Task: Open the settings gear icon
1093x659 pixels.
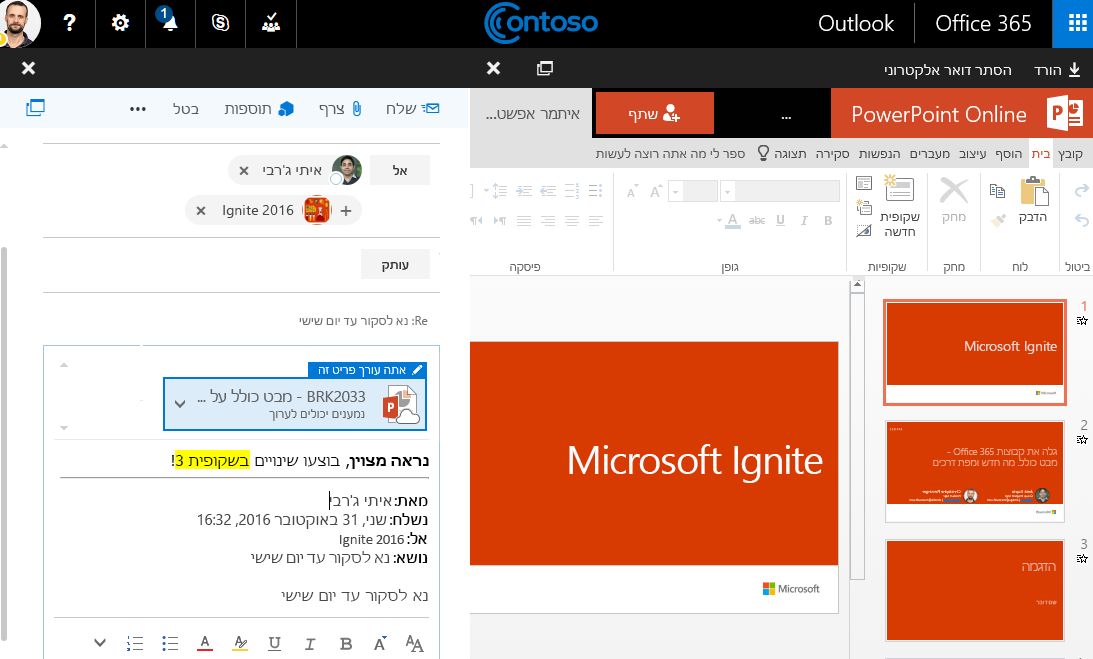Action: click(x=120, y=23)
